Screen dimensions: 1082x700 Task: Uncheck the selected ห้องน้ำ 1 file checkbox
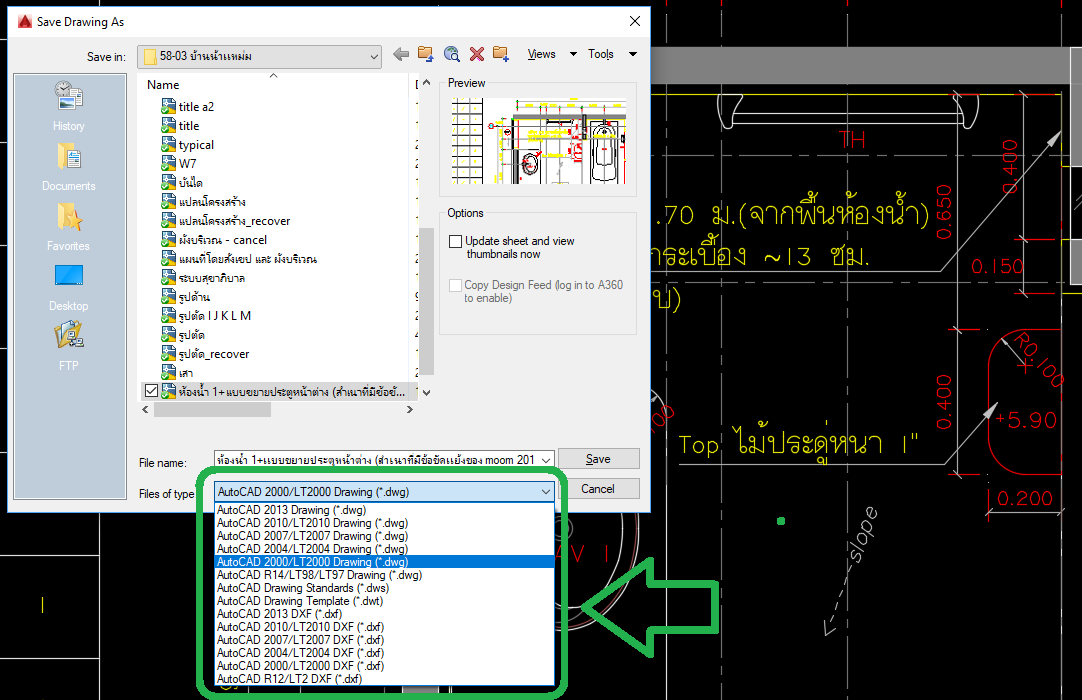click(x=151, y=391)
